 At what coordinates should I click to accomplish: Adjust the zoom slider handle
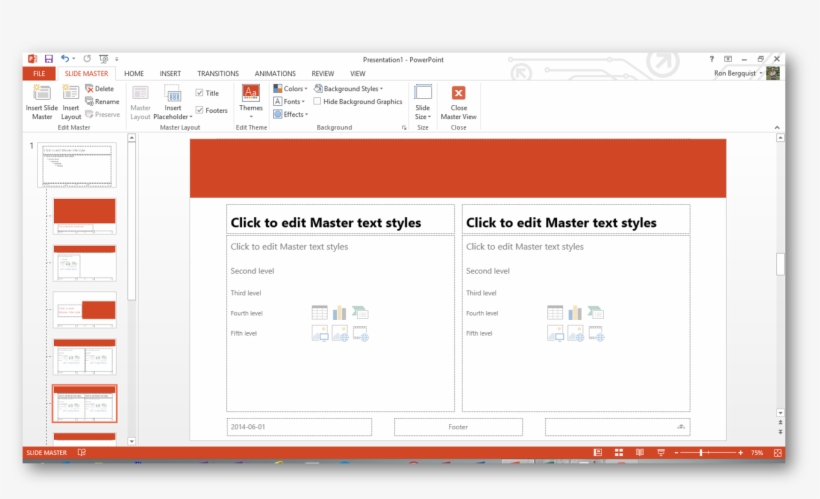701,453
